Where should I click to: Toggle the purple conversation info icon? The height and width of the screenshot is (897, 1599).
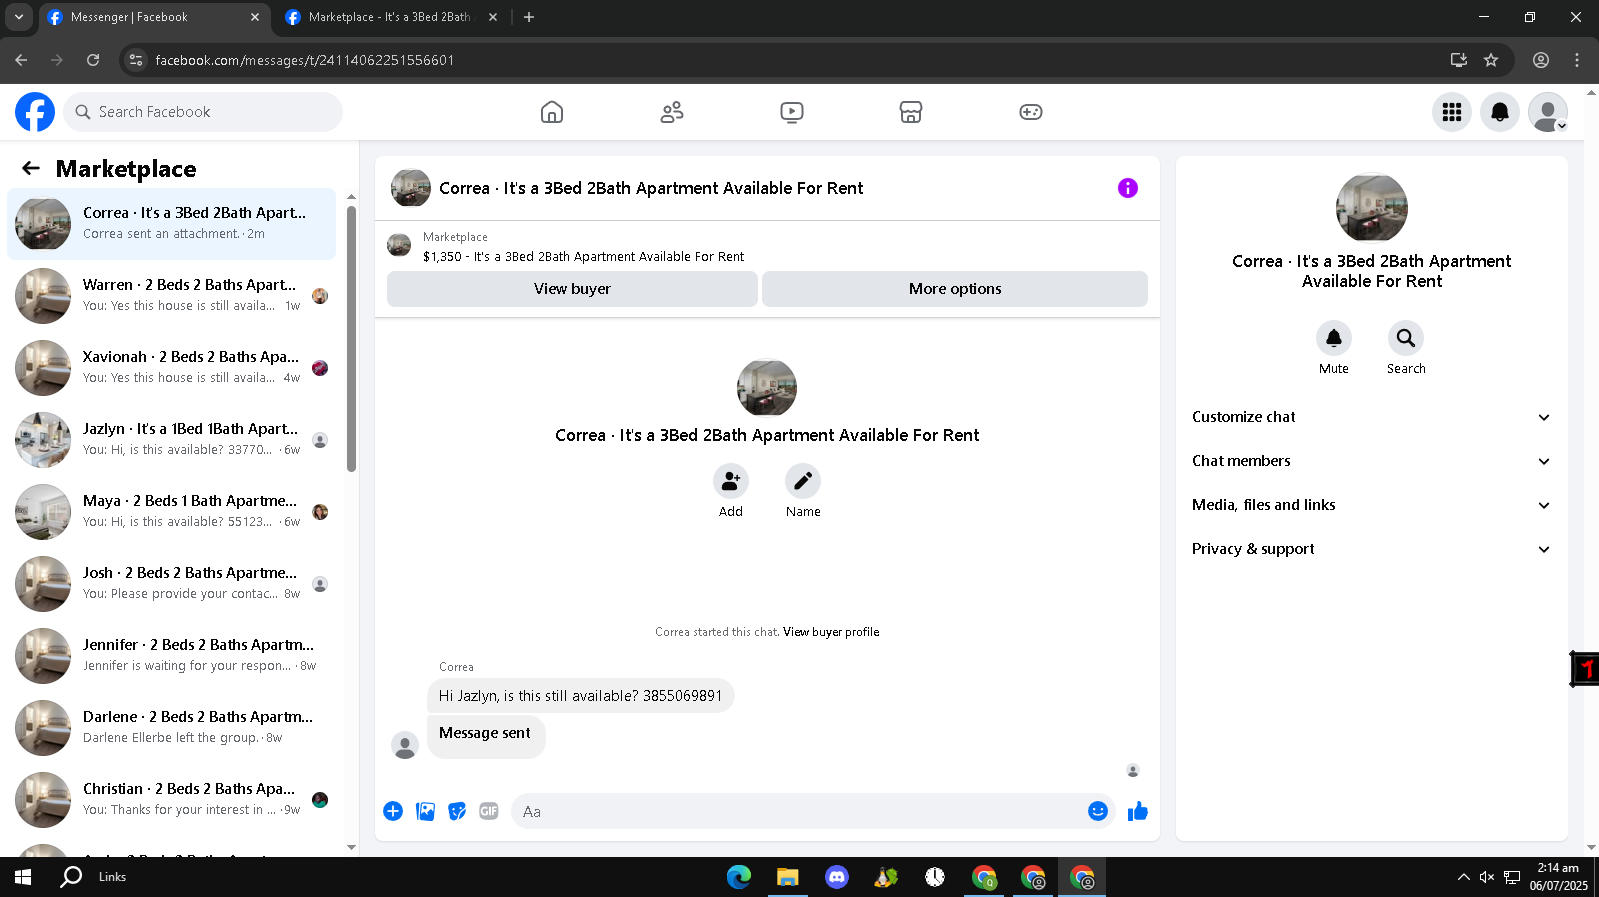(1128, 188)
